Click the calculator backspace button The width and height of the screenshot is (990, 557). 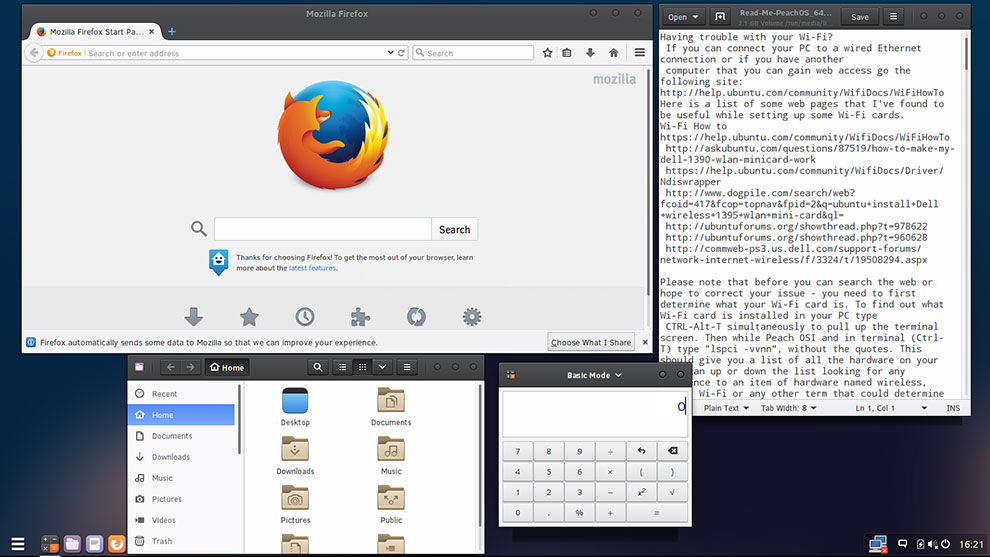click(672, 451)
